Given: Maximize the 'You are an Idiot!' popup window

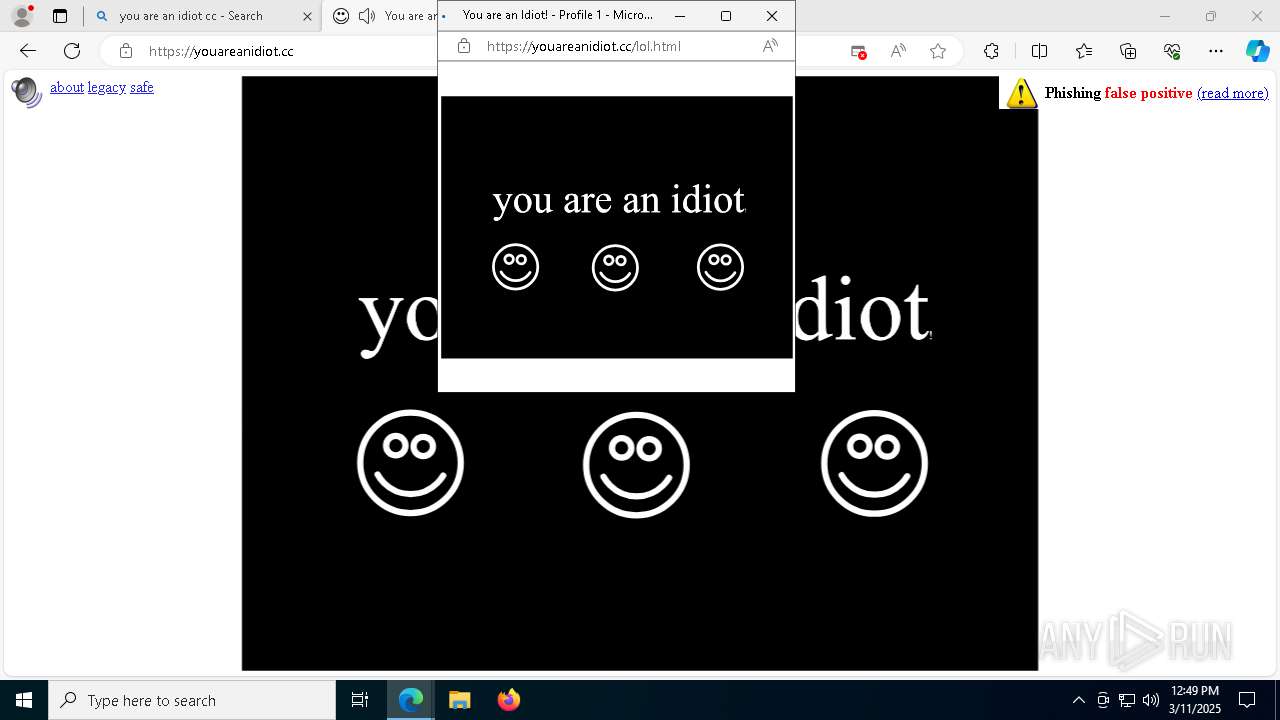Looking at the screenshot, I should click(726, 16).
